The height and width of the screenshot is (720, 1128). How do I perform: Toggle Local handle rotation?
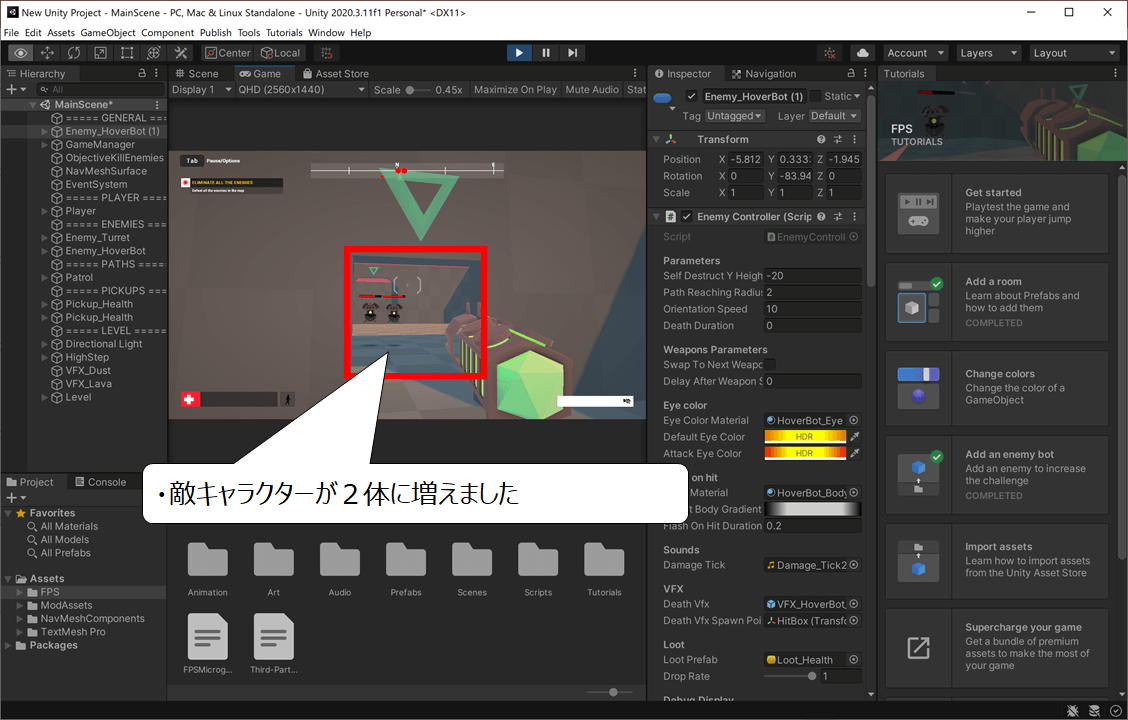click(281, 53)
